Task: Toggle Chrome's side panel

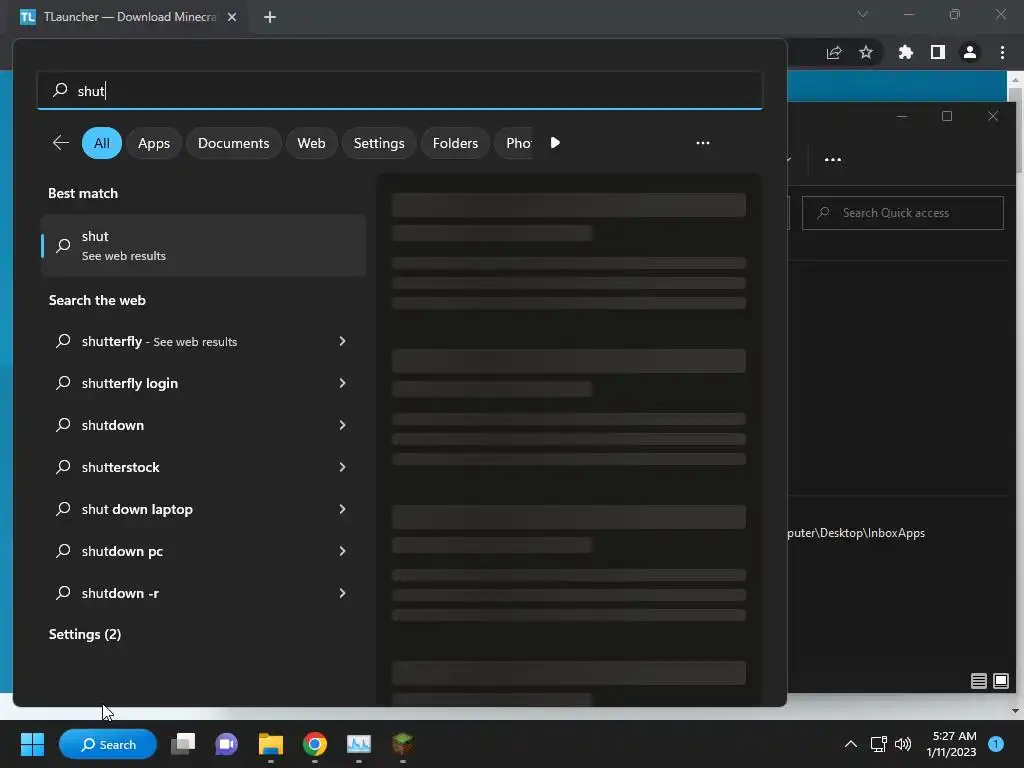Action: pos(938,53)
